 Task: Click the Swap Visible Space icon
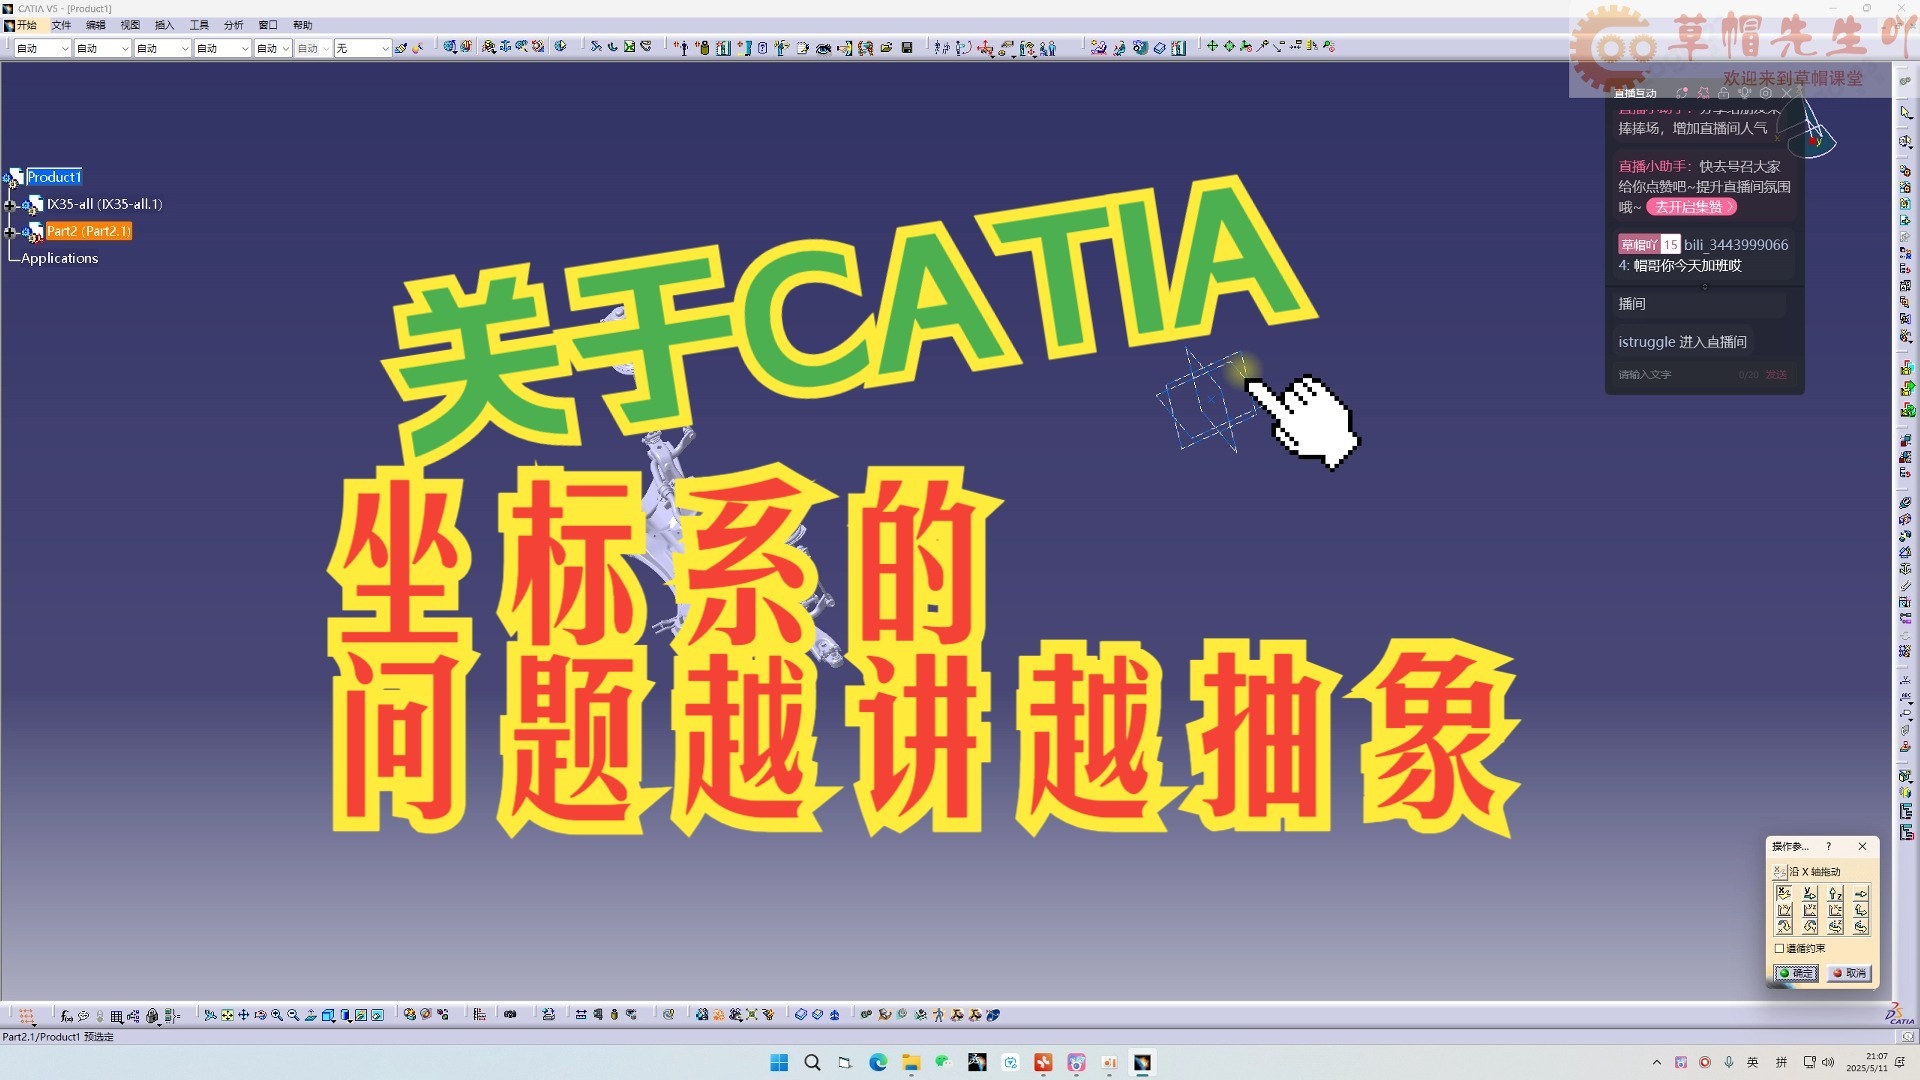(377, 1015)
